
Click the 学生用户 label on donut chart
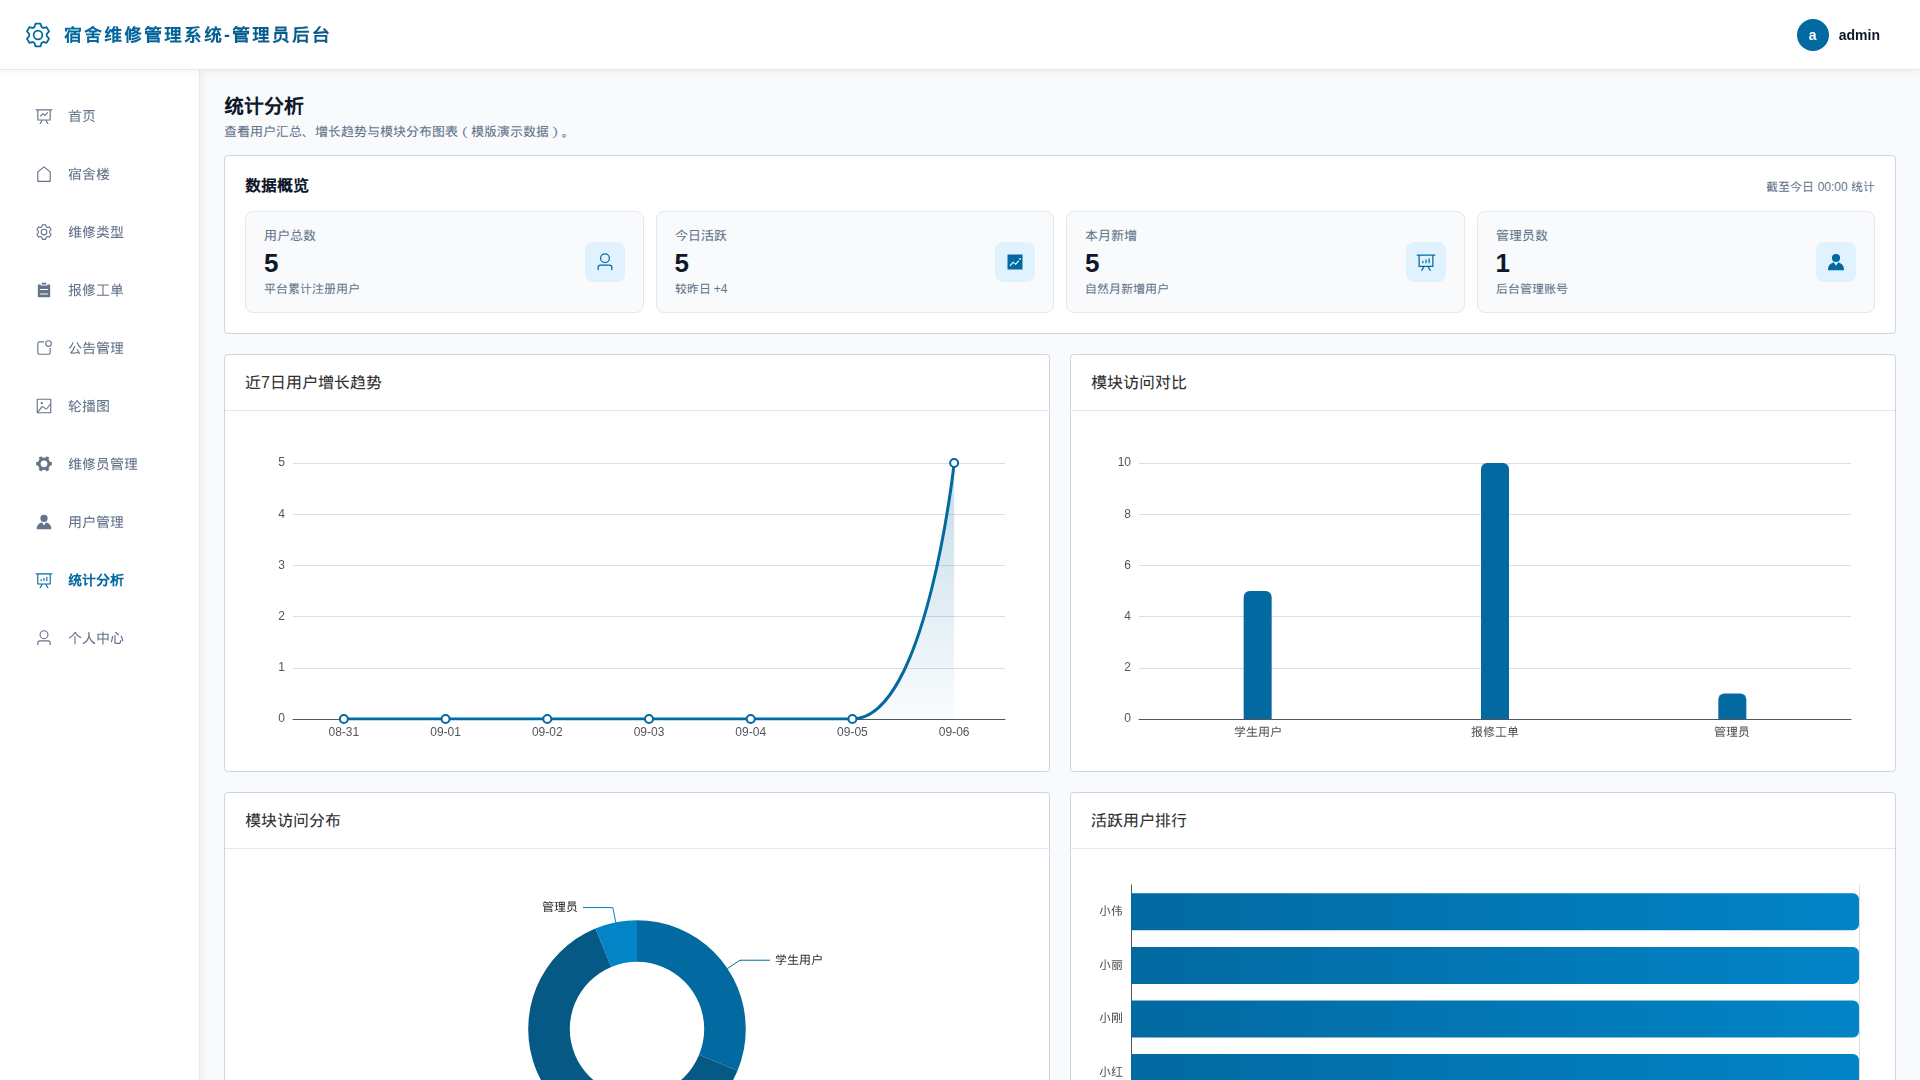(799, 960)
